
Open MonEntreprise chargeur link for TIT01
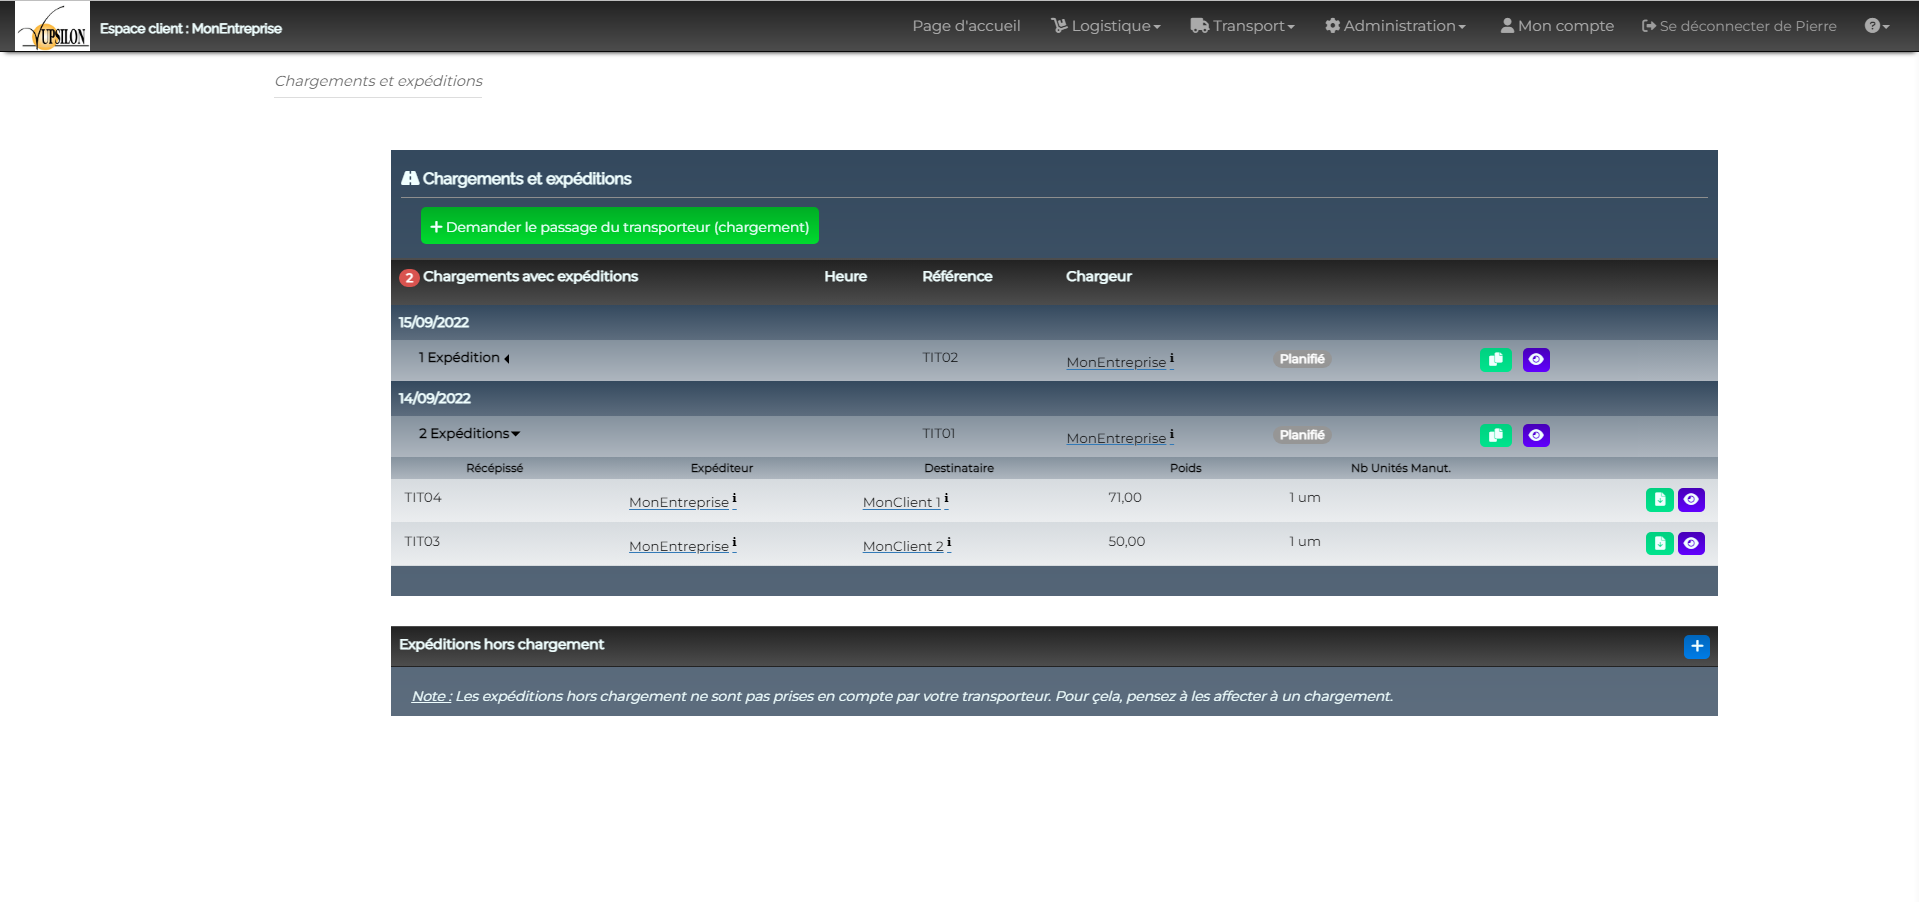(x=1116, y=438)
